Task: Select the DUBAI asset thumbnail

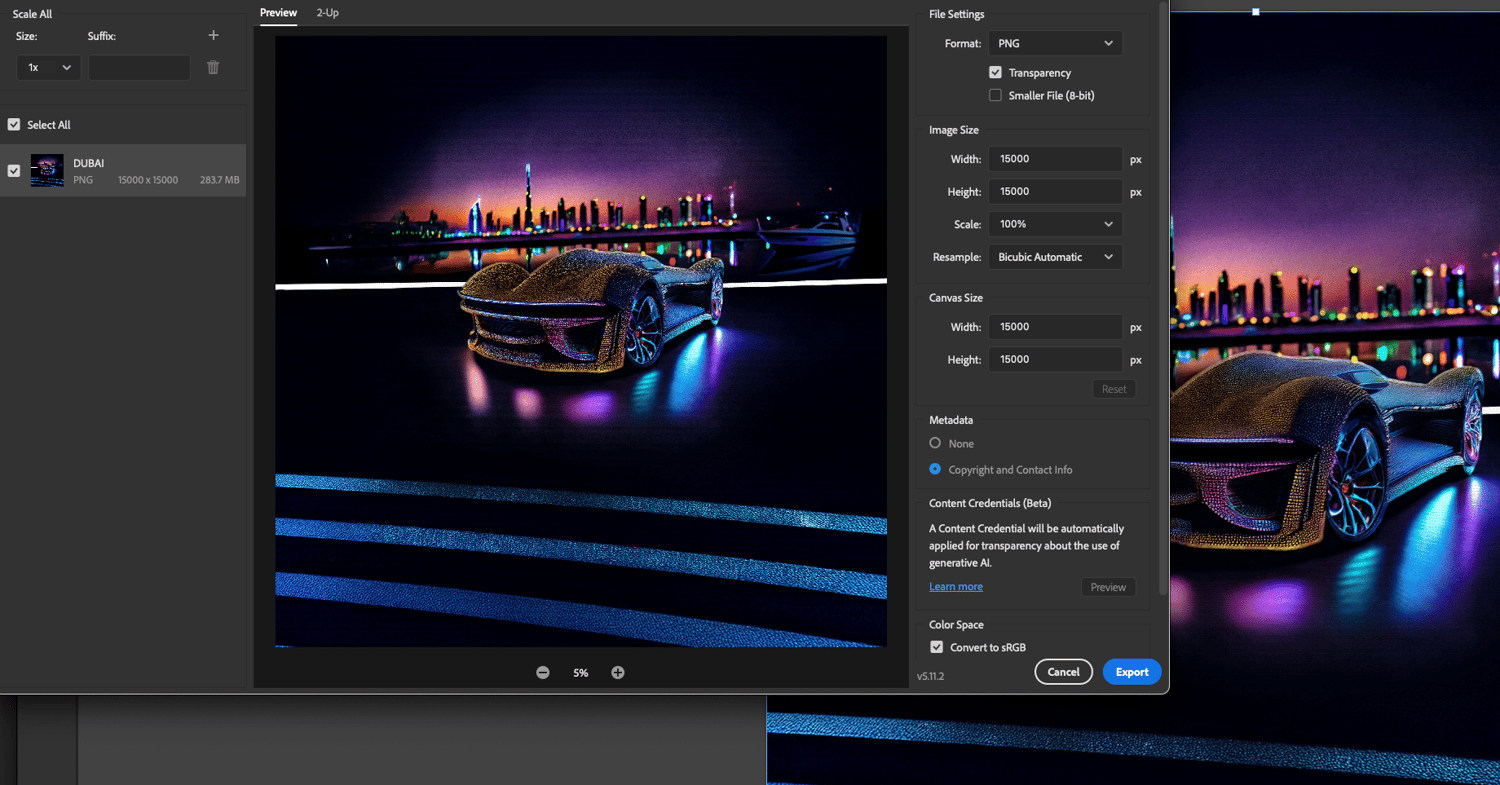Action: coord(47,170)
